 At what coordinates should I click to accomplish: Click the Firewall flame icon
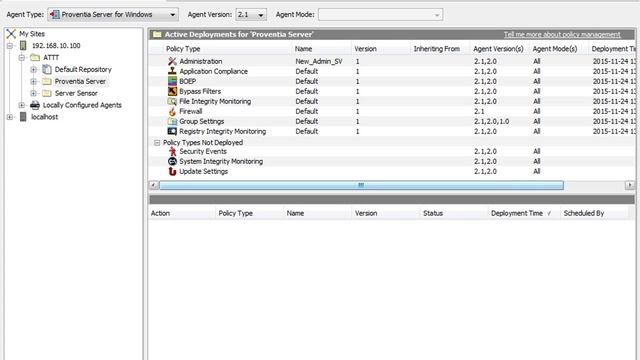(172, 111)
